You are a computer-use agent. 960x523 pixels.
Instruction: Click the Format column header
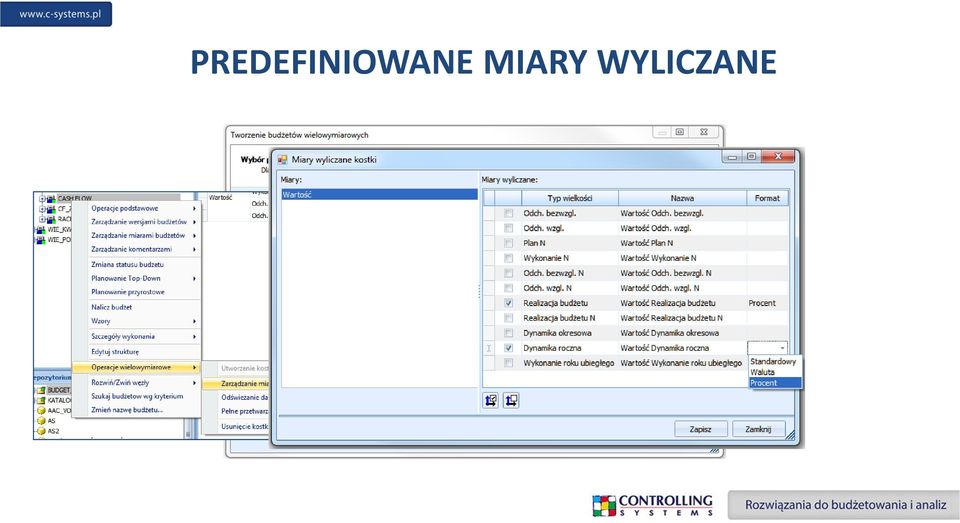click(x=767, y=198)
